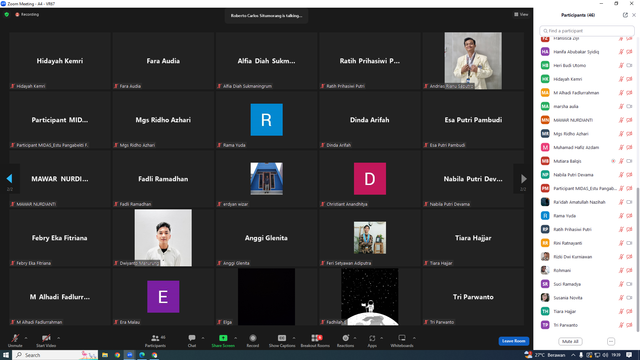The image size is (640, 360).
Task: Toggle mute for marsha aulia in list
Action: [x=621, y=107]
